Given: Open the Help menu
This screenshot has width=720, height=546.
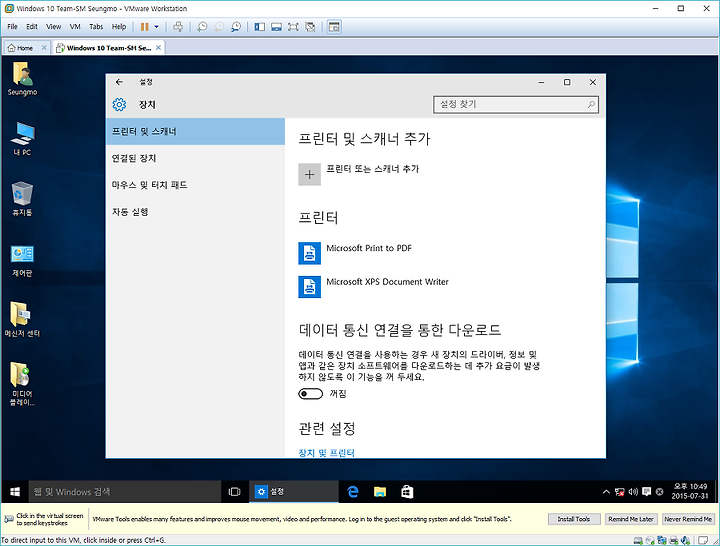Looking at the screenshot, I should [x=119, y=27].
